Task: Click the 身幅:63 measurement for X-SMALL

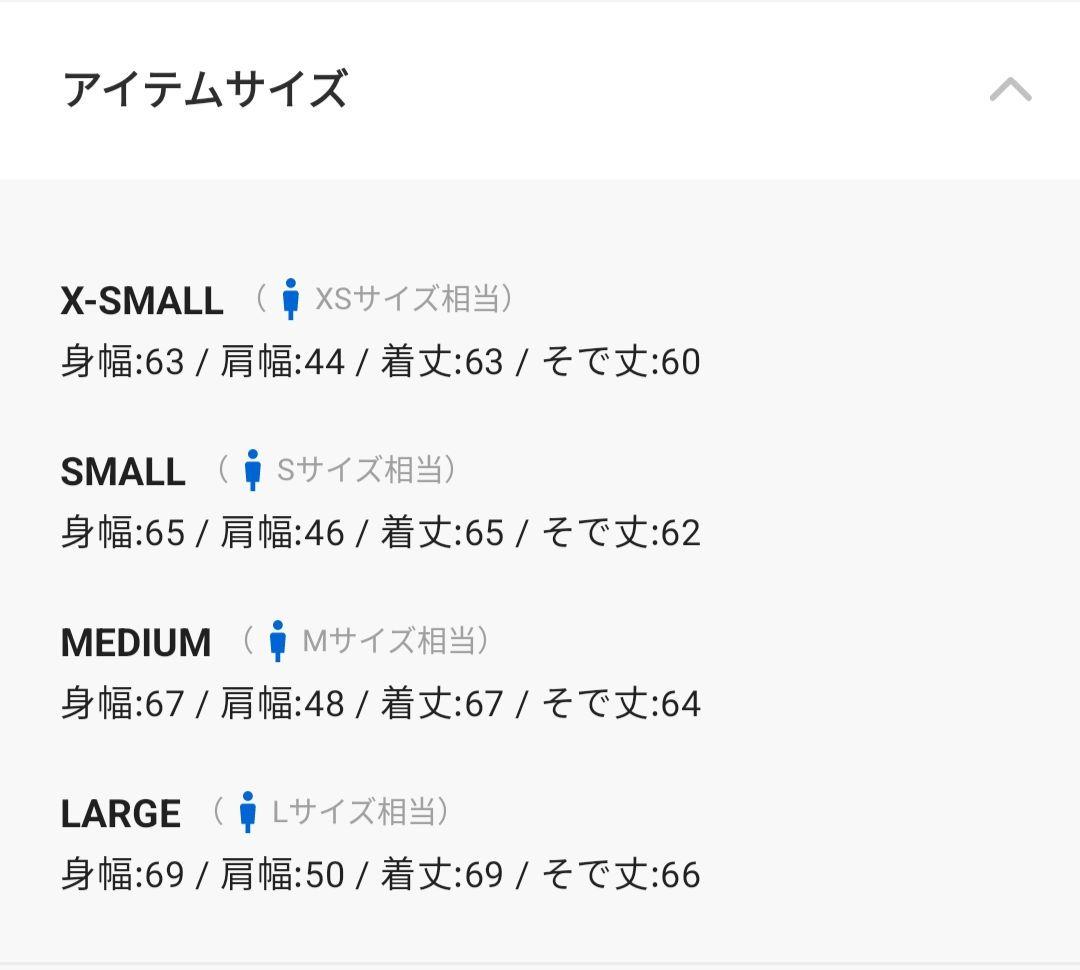Action: click(x=123, y=362)
